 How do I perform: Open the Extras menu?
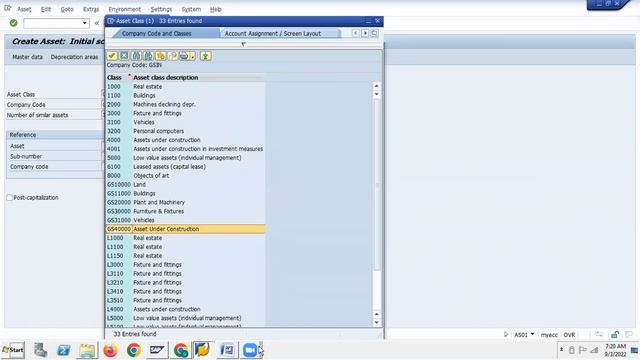tap(91, 9)
